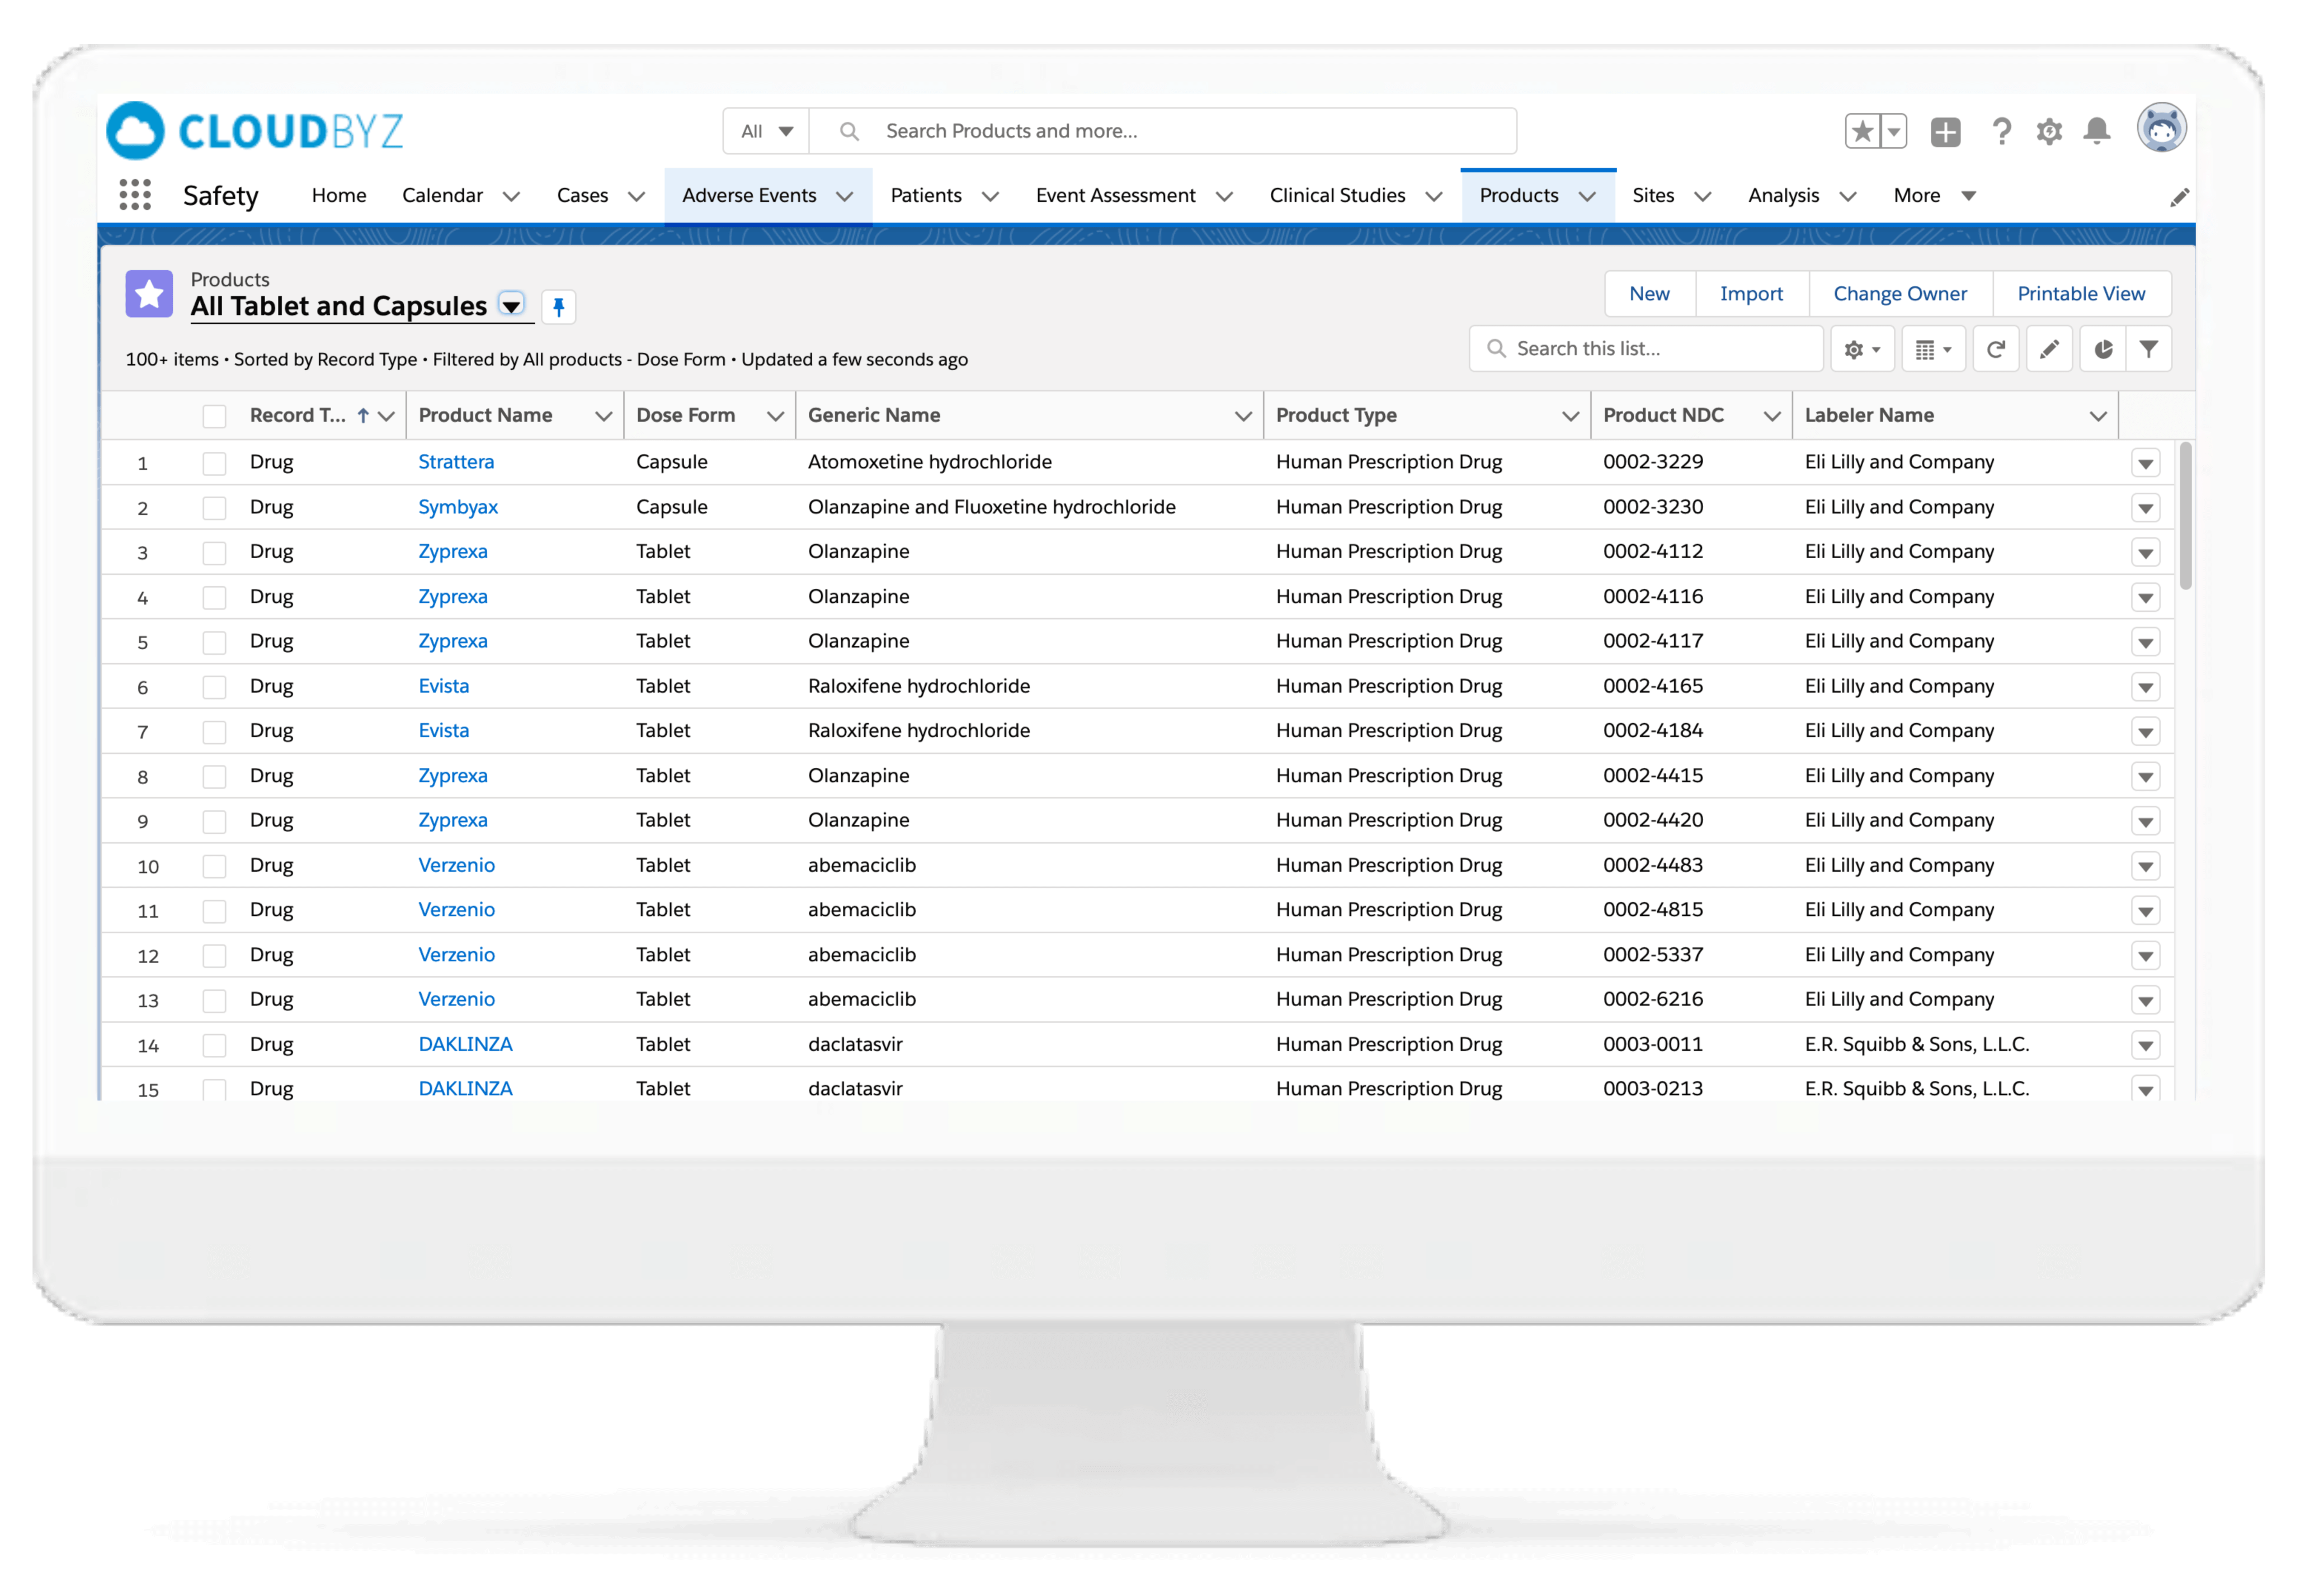Screen dimensions: 2305x1596
Task: Open the notifications bell
Action: [x=2097, y=131]
